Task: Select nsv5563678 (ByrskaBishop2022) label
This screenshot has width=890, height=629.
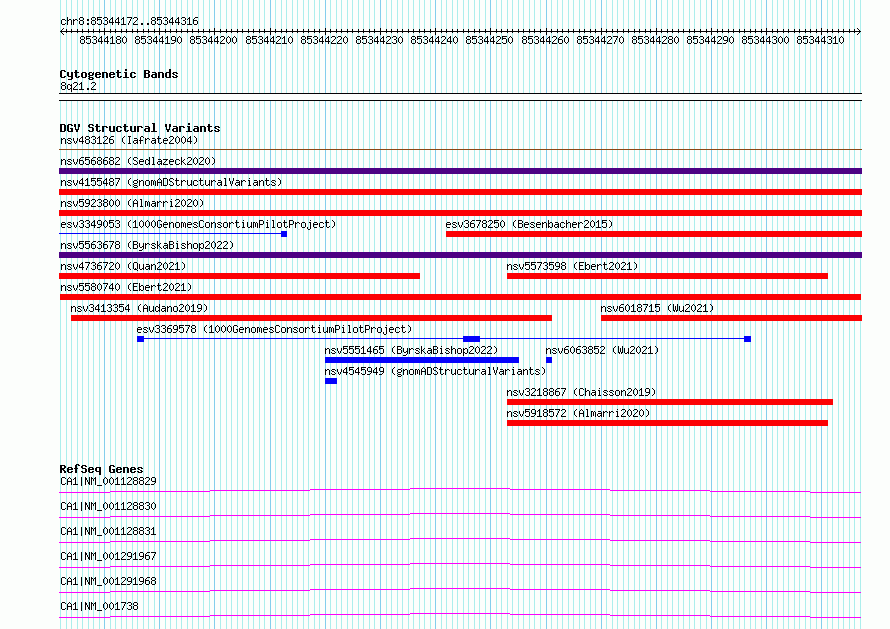Action: coord(147,245)
